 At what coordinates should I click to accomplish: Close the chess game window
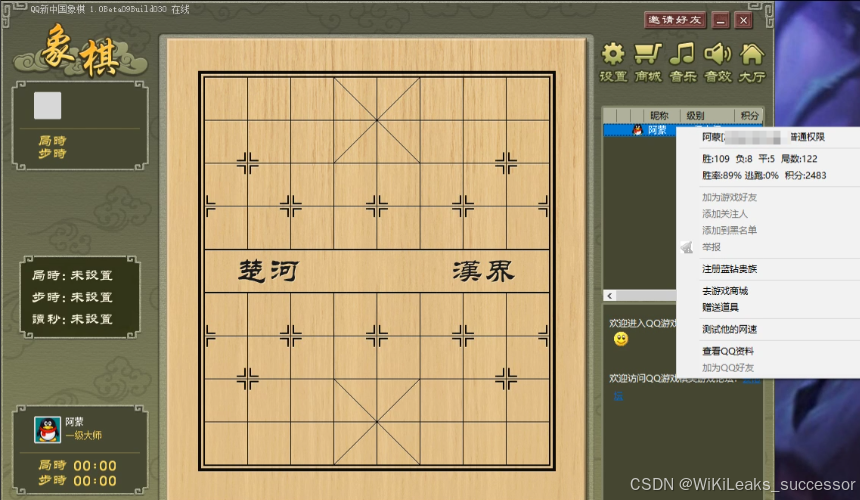[743, 20]
